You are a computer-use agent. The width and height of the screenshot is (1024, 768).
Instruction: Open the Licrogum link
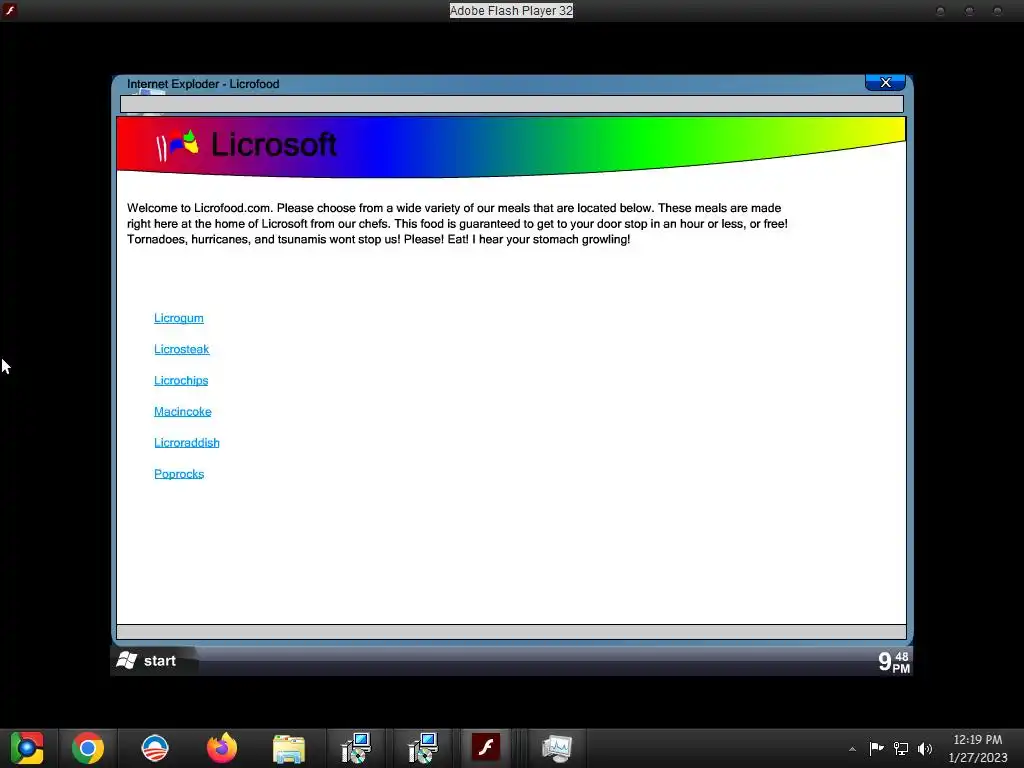[x=179, y=318]
